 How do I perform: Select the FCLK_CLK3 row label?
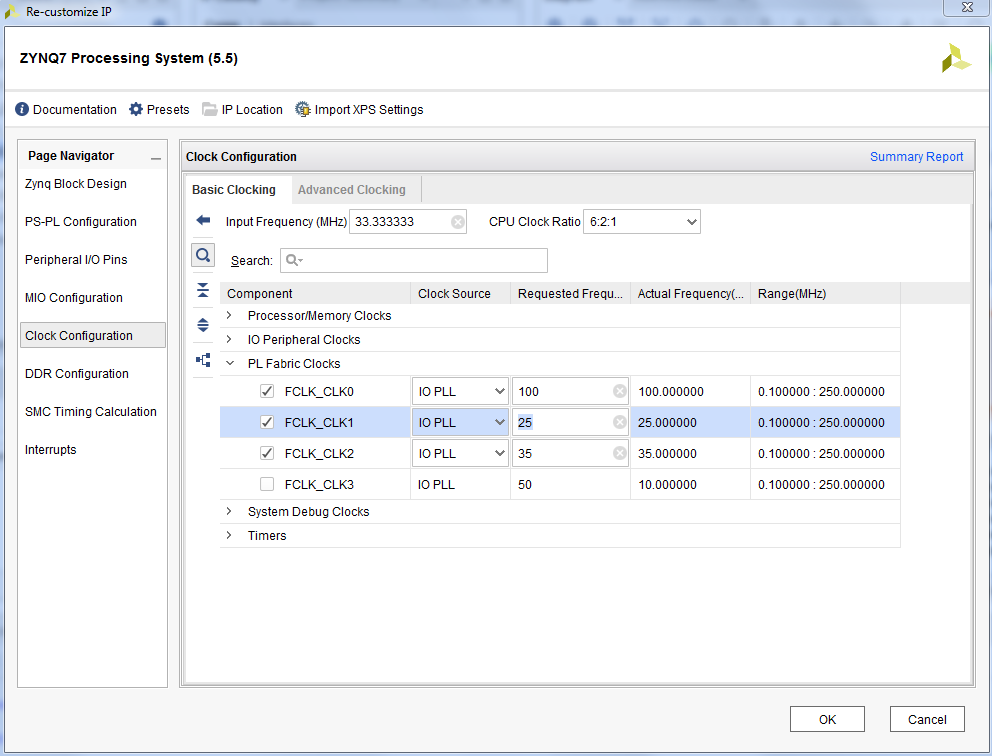(x=319, y=485)
